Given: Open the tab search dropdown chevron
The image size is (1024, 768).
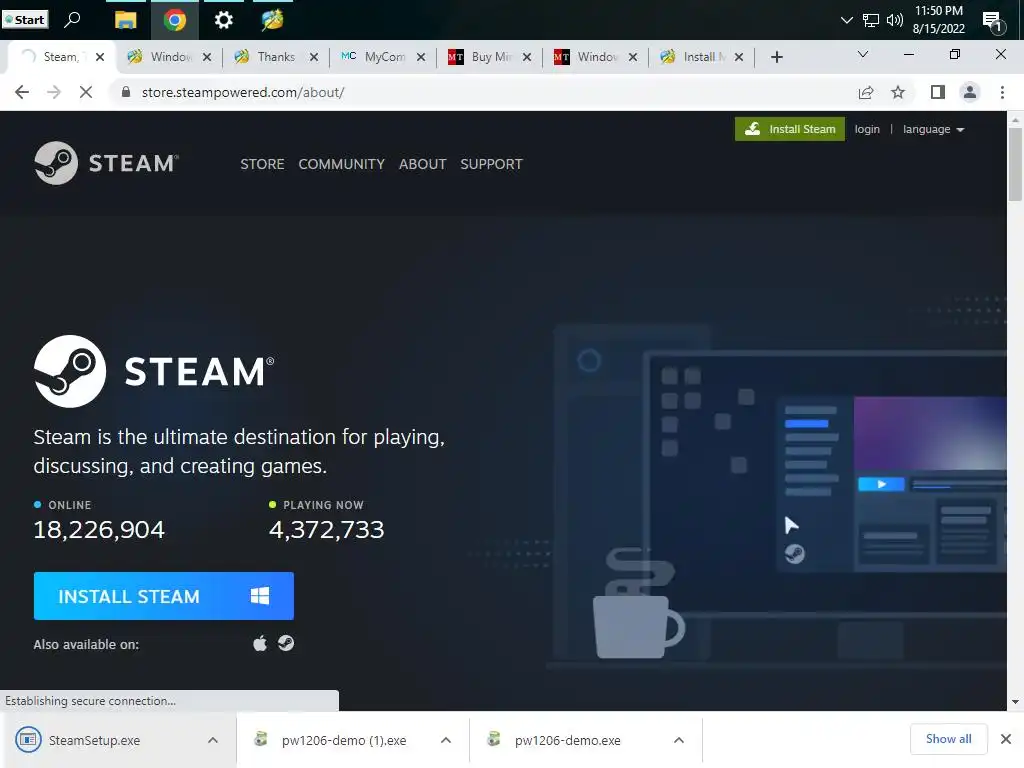Looking at the screenshot, I should (x=863, y=54).
